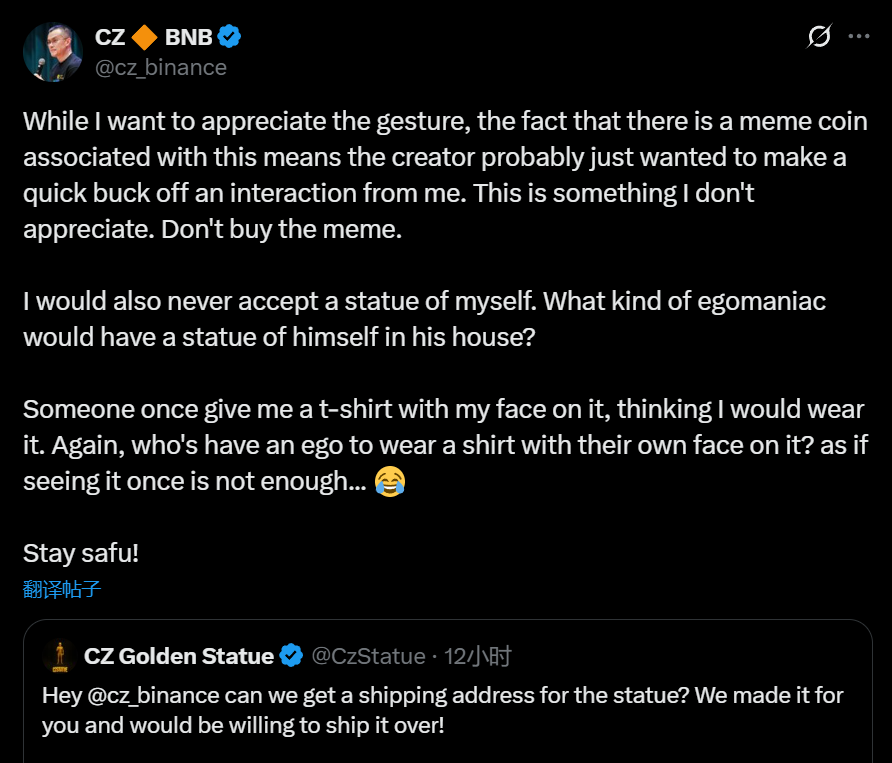
Task: Open the more options ellipsis menu
Action: click(x=858, y=37)
